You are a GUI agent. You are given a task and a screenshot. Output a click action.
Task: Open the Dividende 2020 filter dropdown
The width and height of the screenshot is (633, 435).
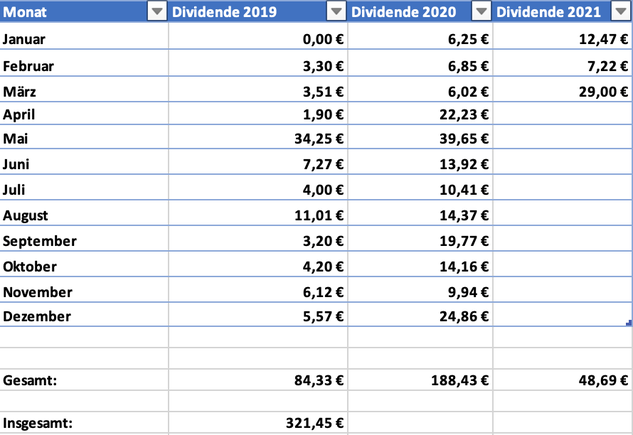click(481, 11)
